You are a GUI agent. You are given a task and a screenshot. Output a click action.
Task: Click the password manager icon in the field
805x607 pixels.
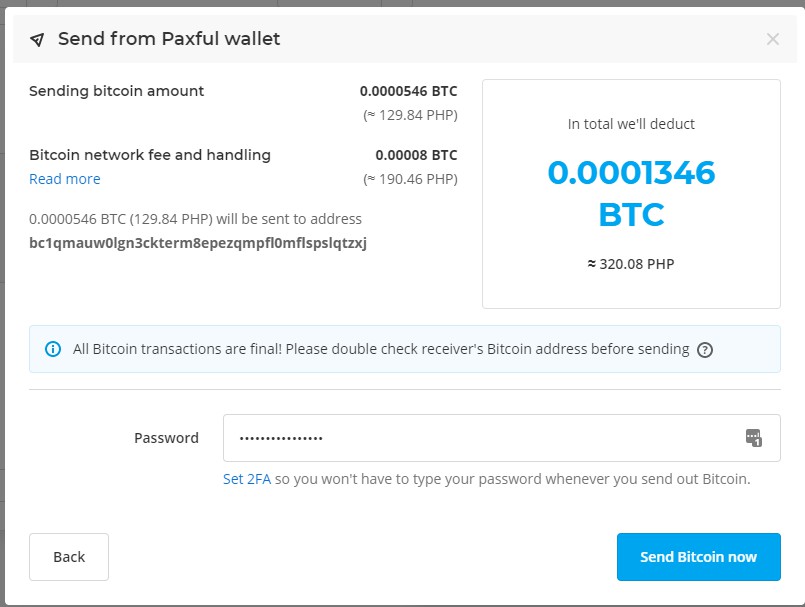coord(754,437)
